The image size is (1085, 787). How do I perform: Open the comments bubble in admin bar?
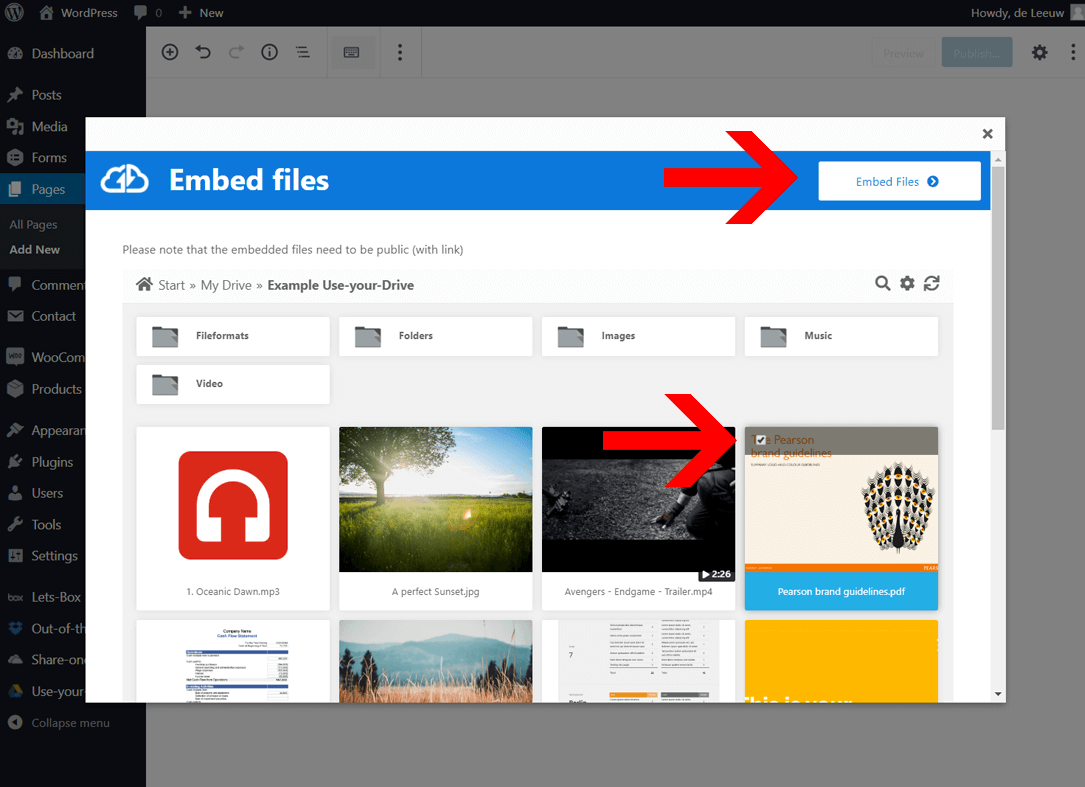148,12
